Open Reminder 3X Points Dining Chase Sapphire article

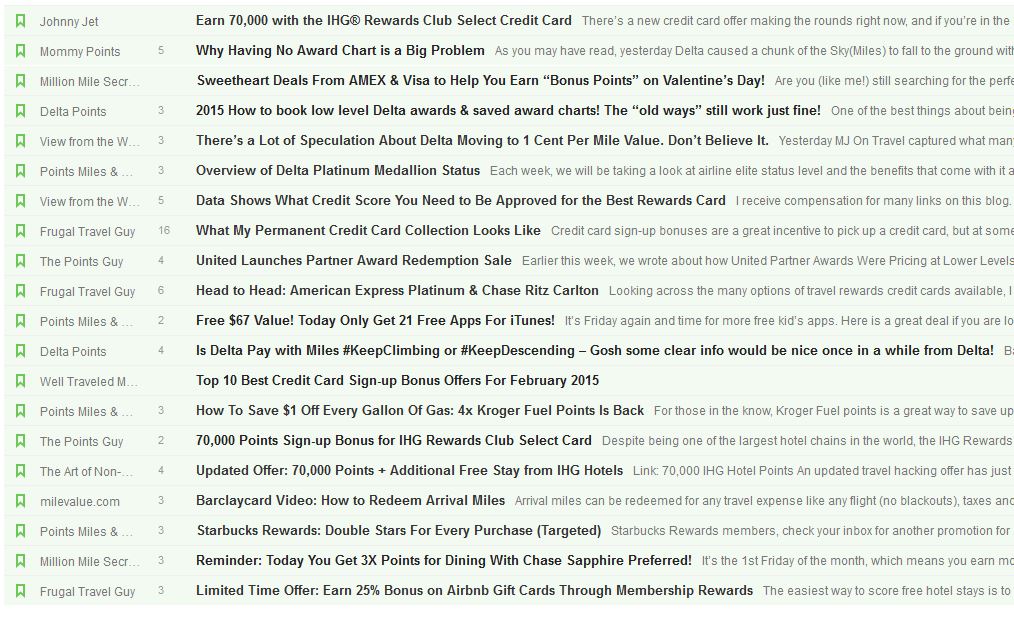click(444, 561)
